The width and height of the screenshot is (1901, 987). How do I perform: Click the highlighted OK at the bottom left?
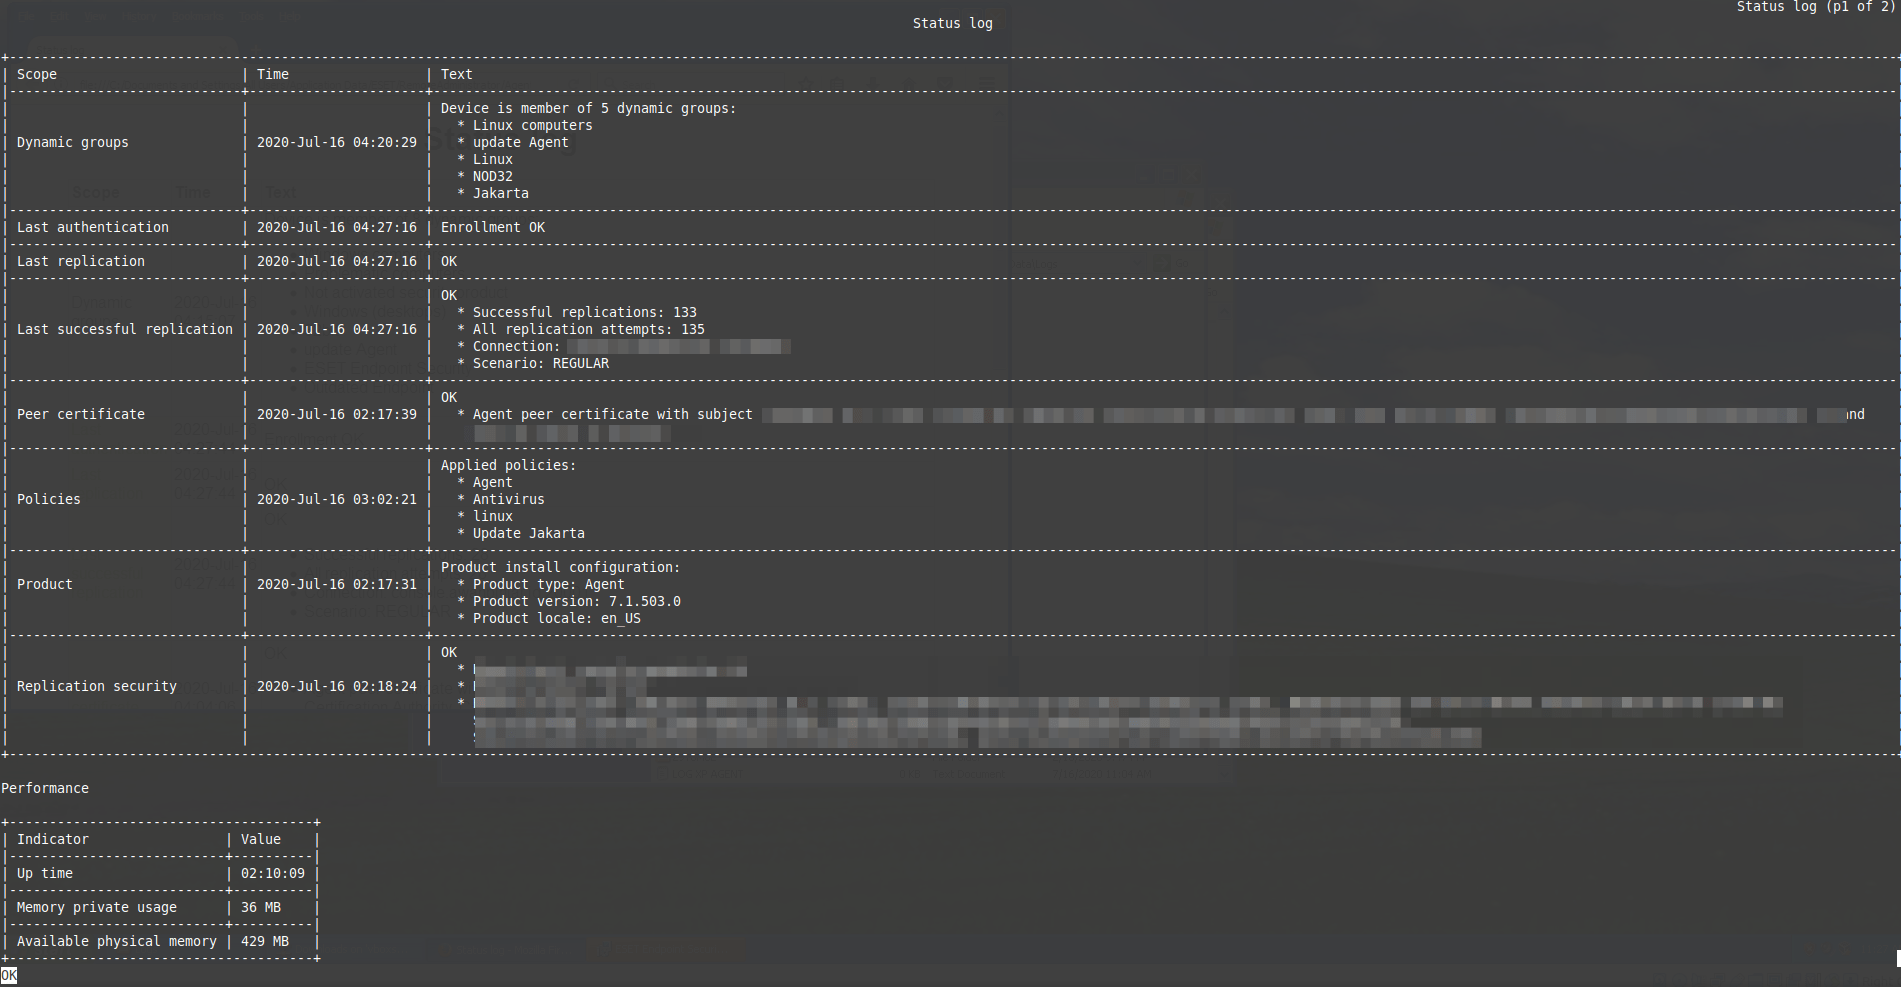(x=9, y=975)
